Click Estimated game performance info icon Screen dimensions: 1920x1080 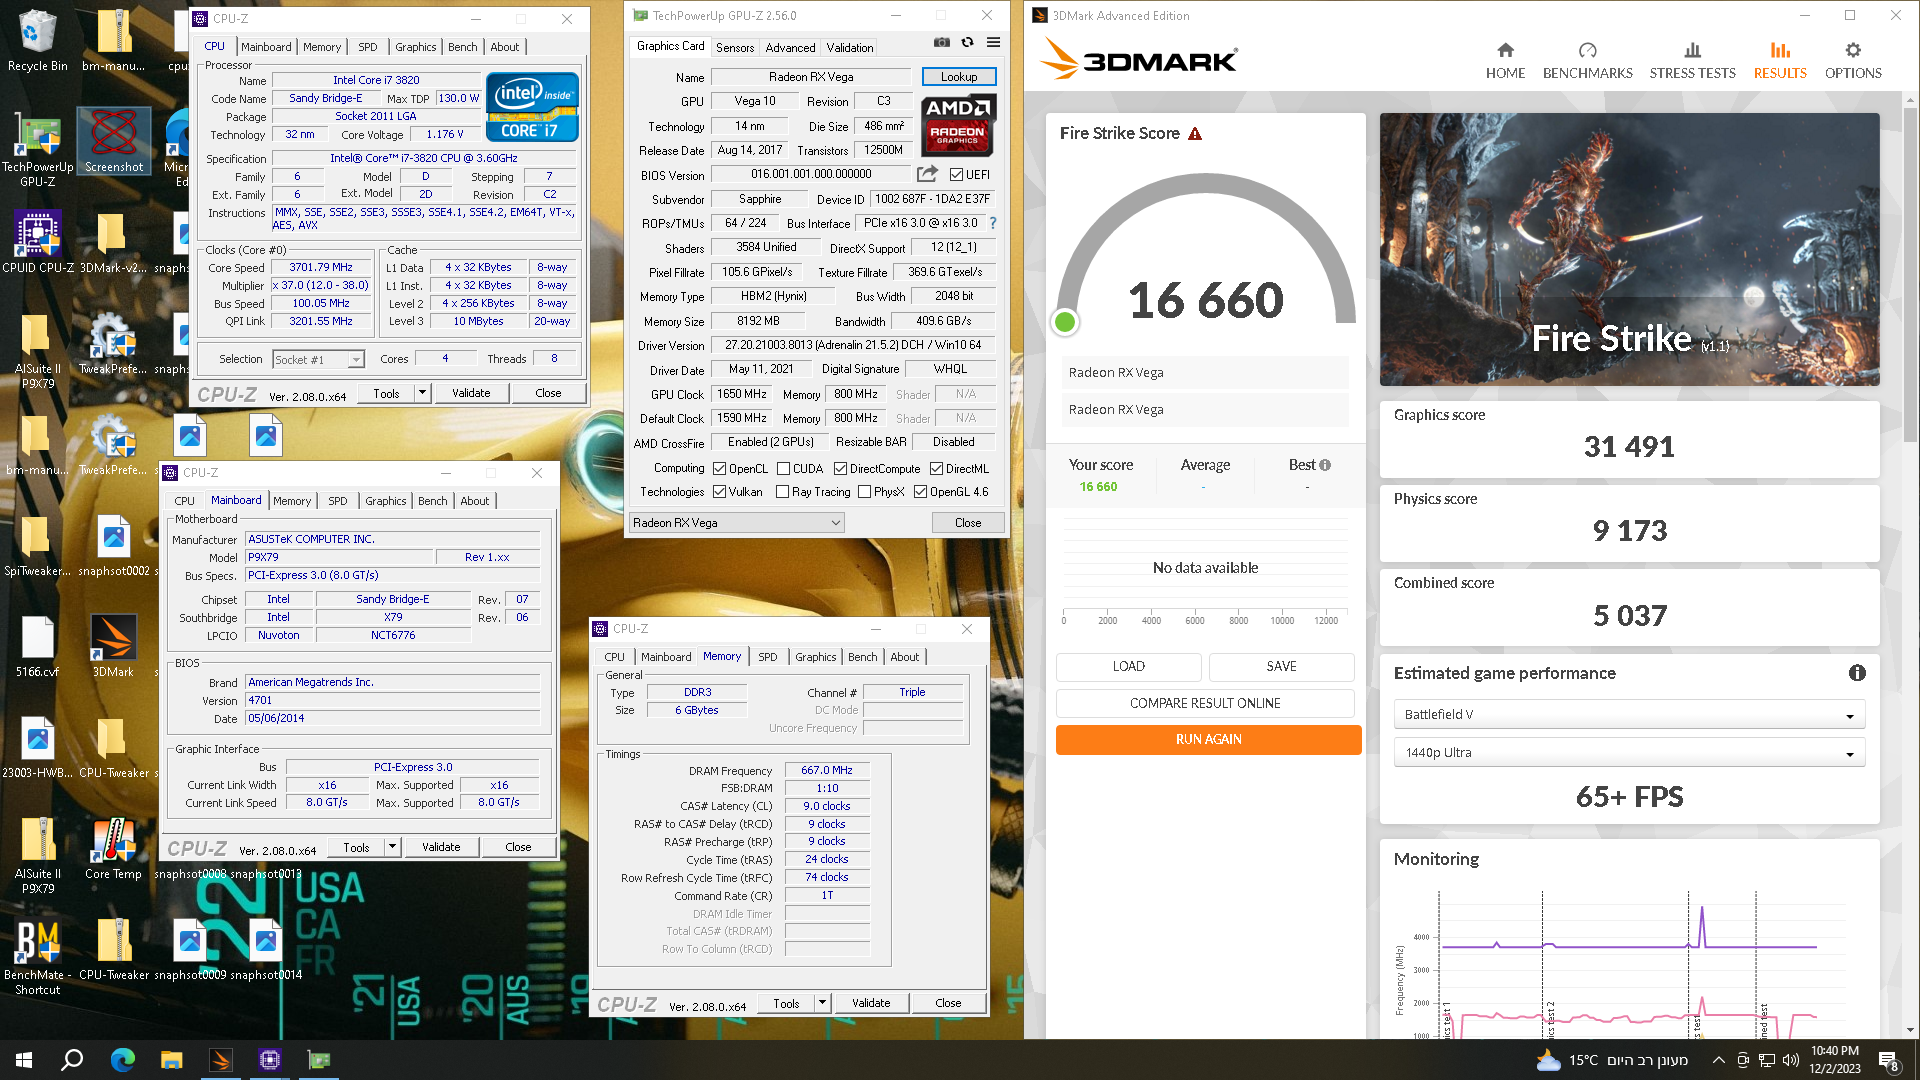[1857, 673]
